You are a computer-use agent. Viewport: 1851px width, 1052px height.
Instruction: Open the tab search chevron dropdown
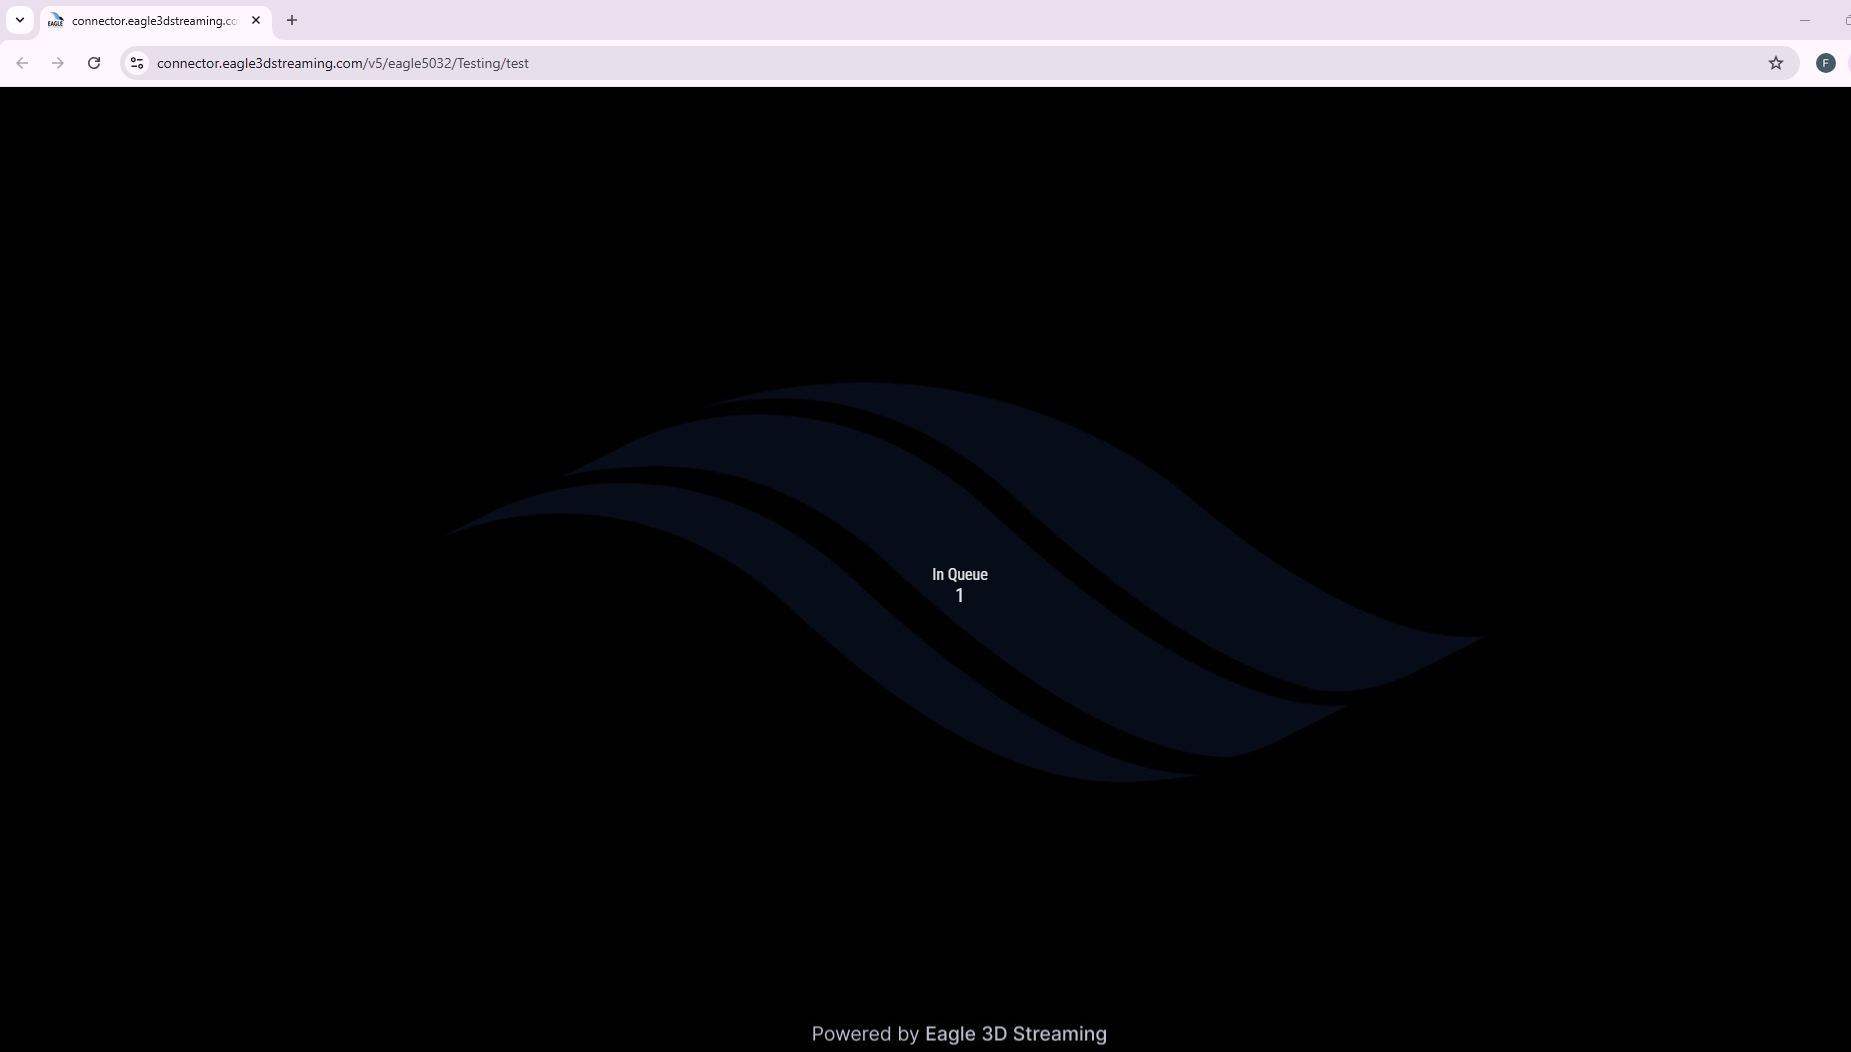(x=20, y=20)
